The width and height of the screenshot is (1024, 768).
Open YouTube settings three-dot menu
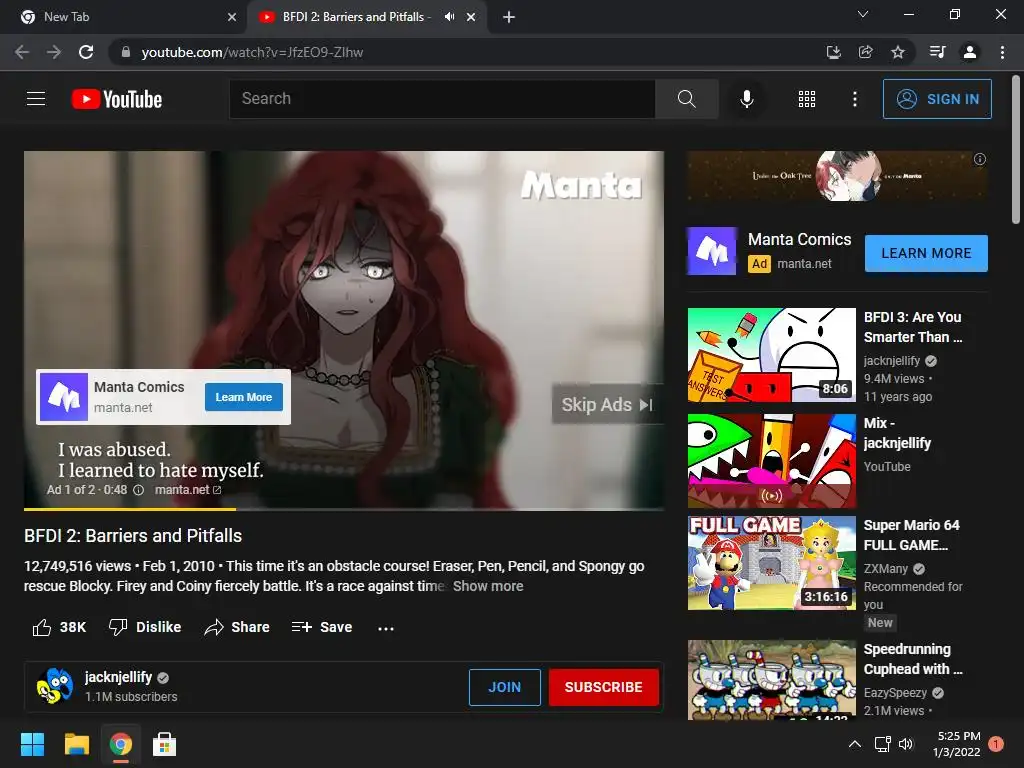(854, 99)
